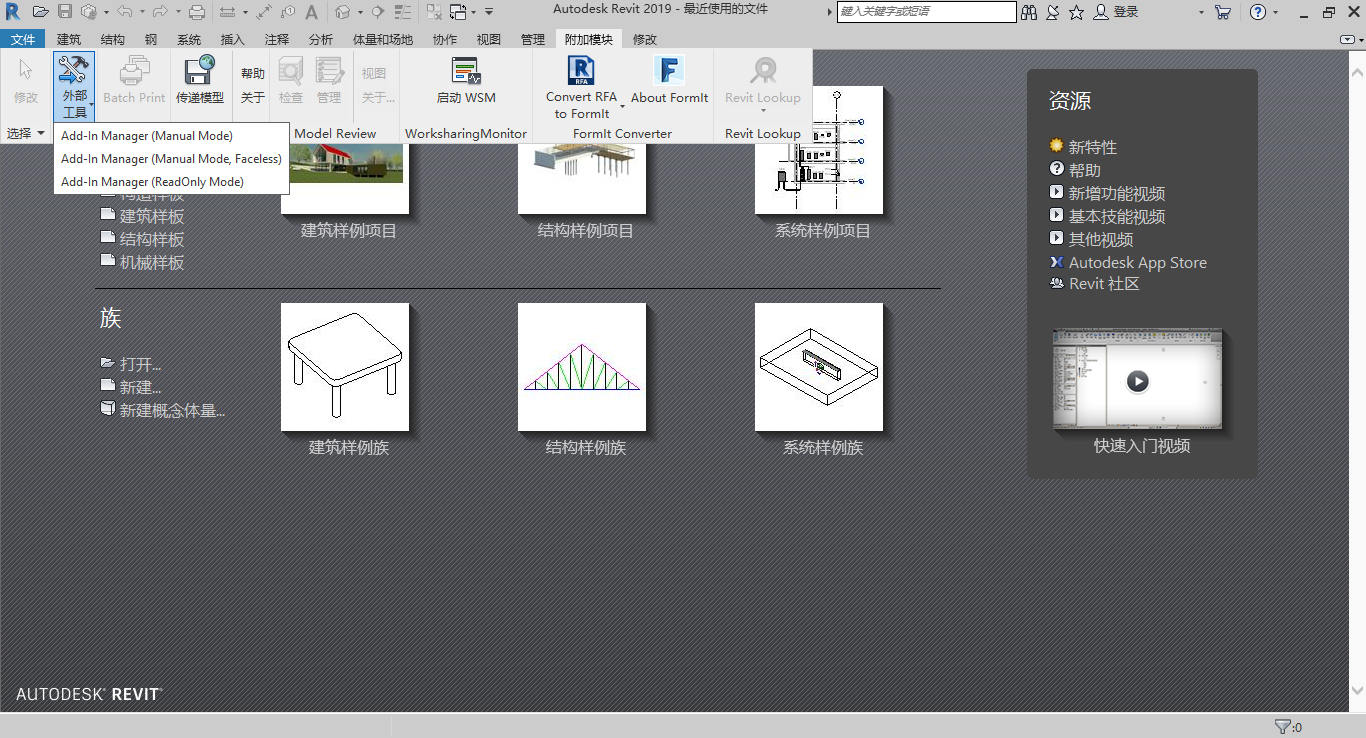The width and height of the screenshot is (1366, 738).
Task: Open the Autodesk App Store resource link
Action: coord(1137,263)
